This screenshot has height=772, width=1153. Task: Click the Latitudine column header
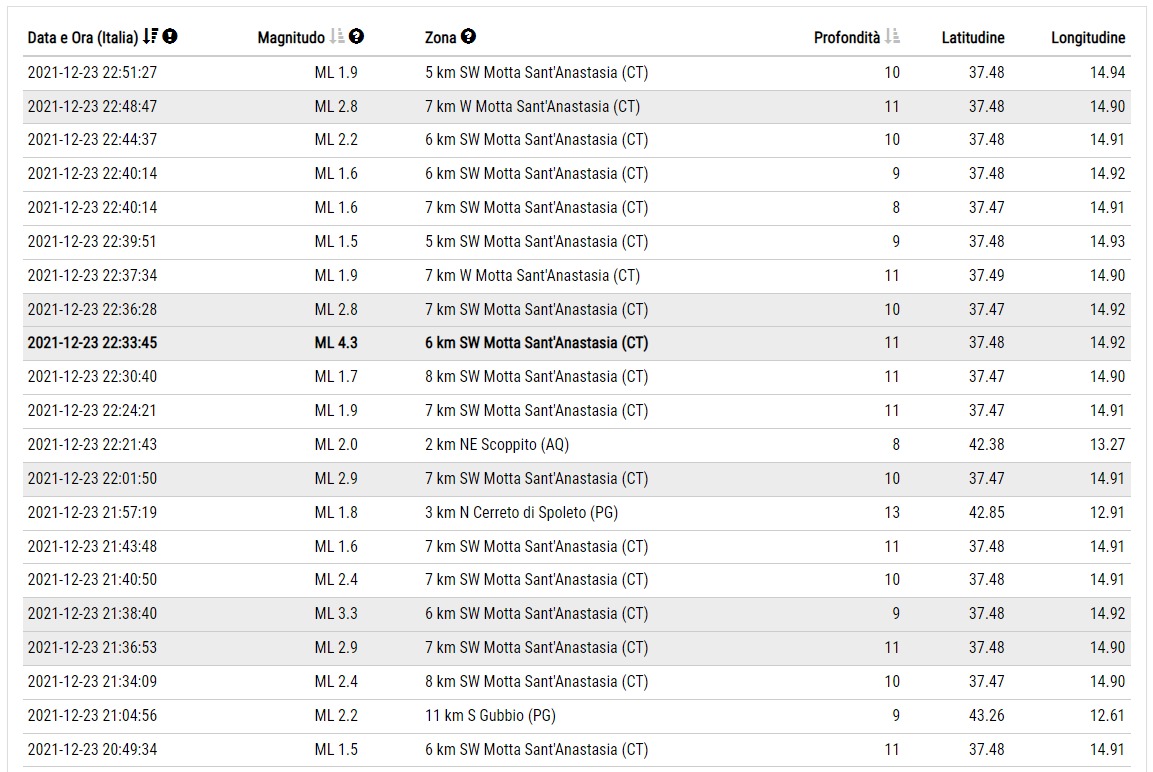click(972, 38)
